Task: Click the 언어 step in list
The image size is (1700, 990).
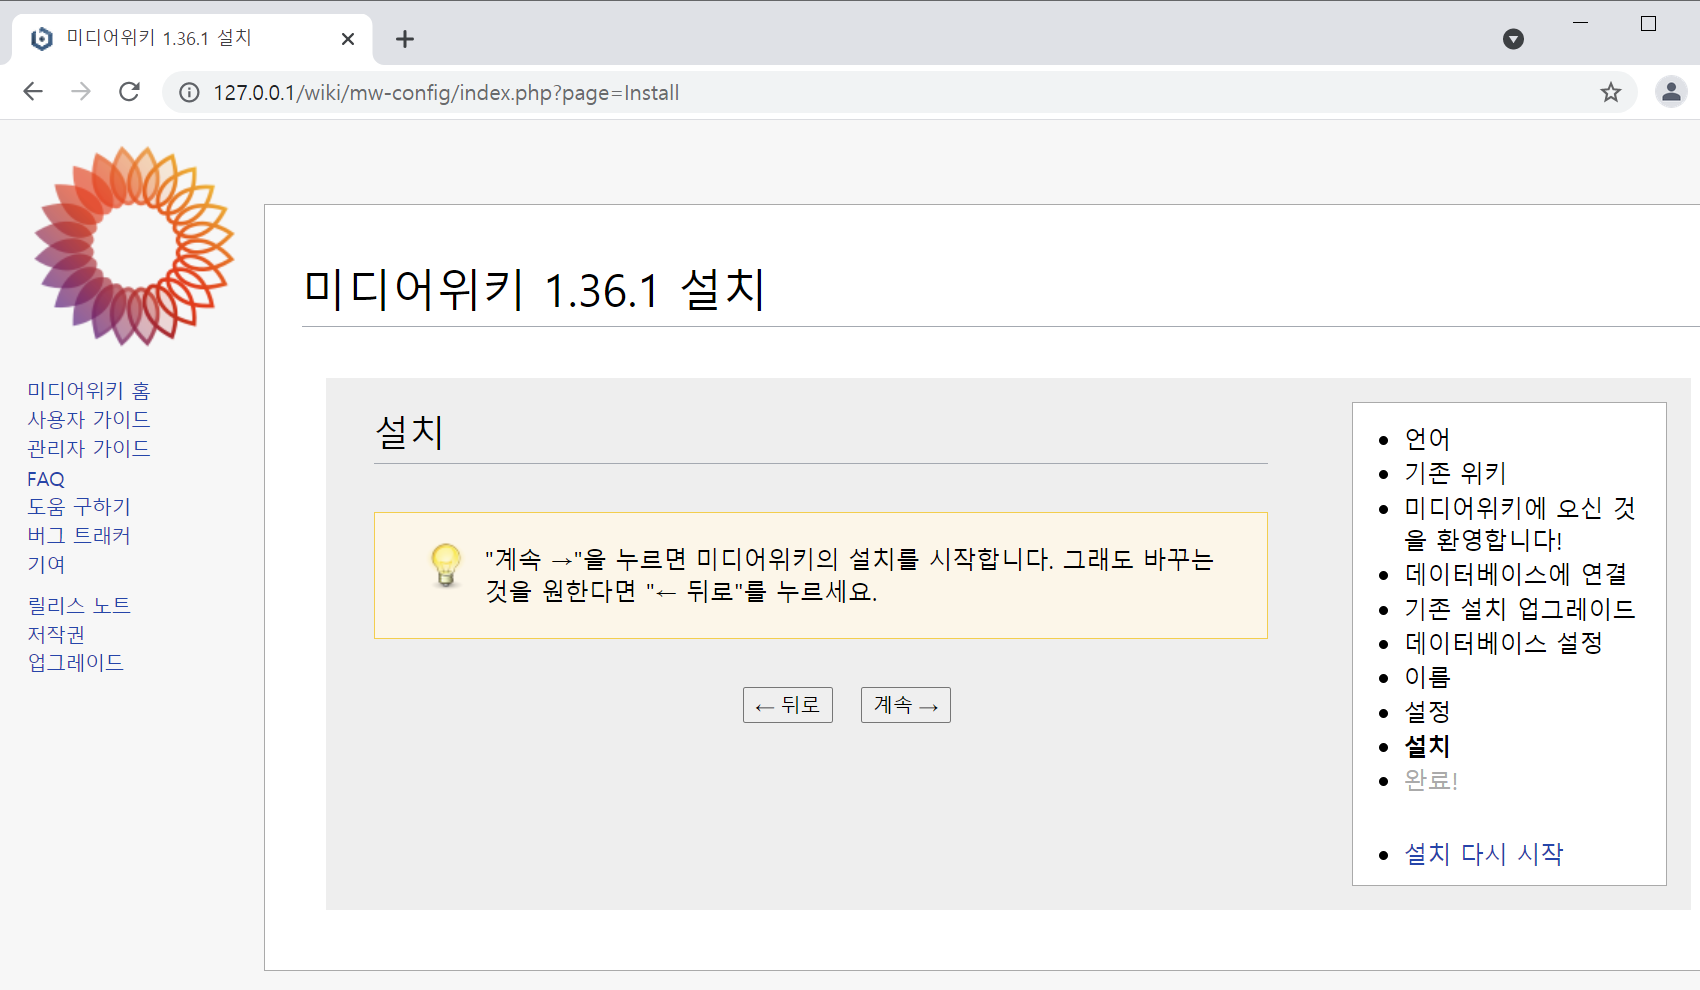Action: (x=1427, y=439)
